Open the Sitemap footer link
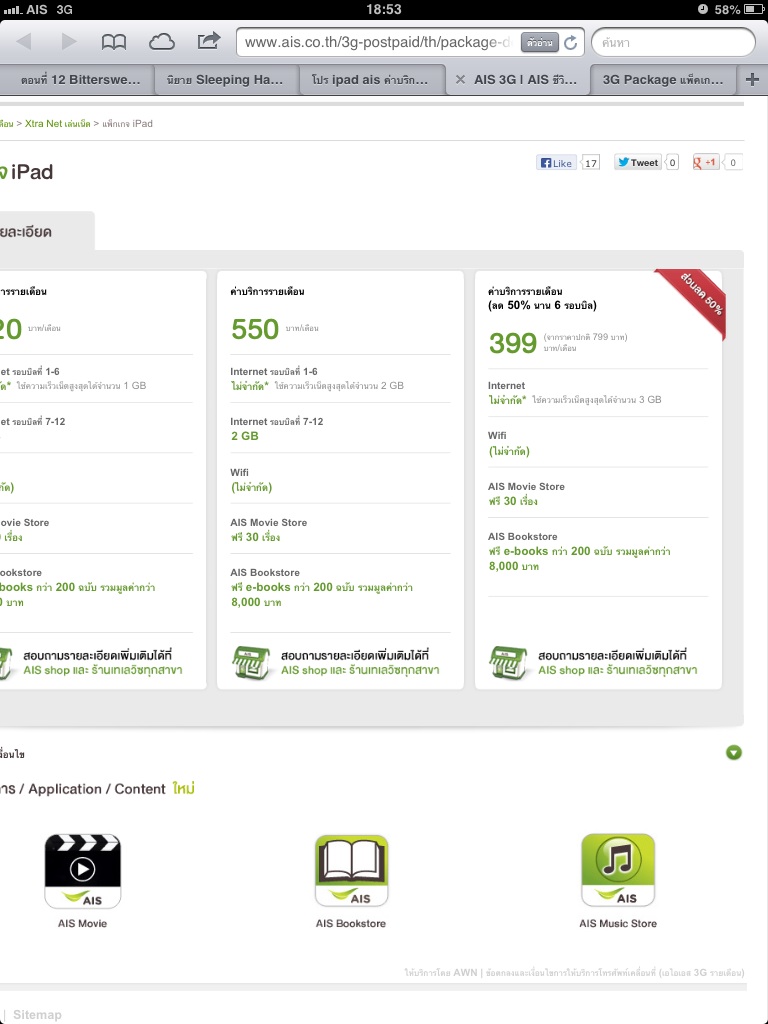 point(37,1014)
